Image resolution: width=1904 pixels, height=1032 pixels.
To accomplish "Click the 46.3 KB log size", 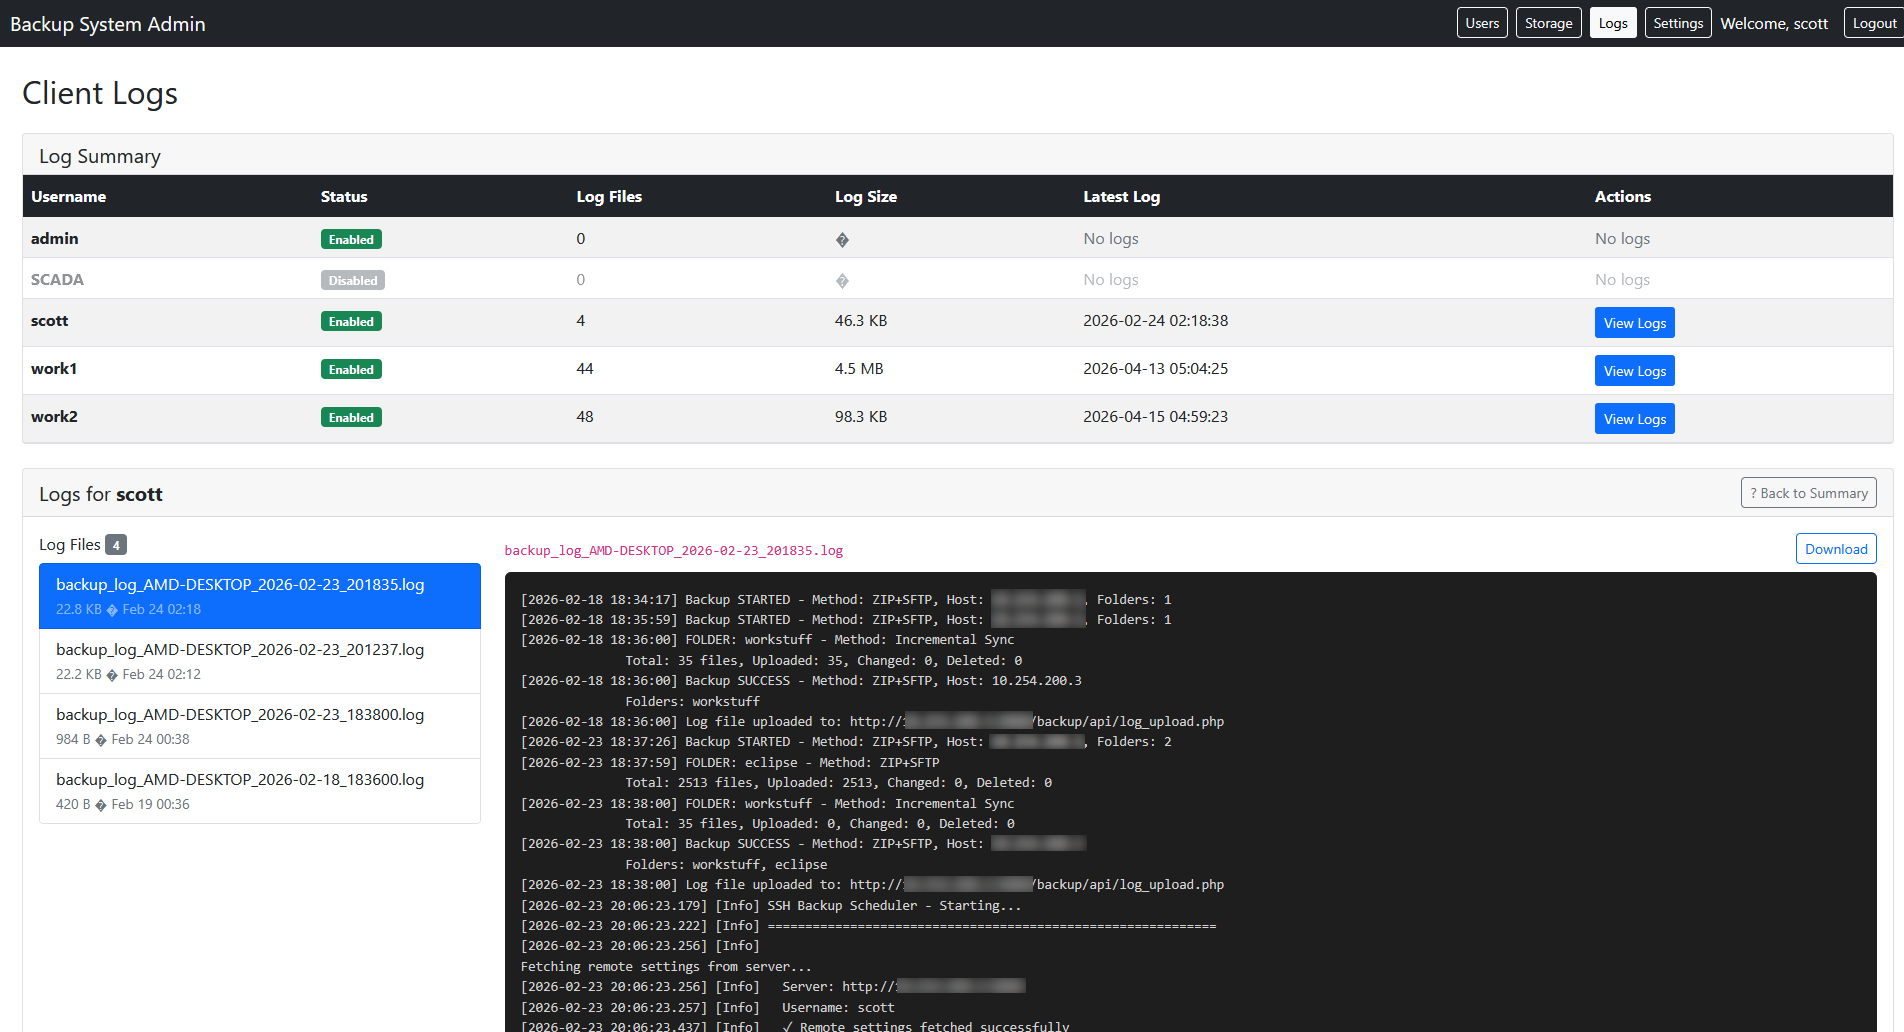I will click(861, 320).
